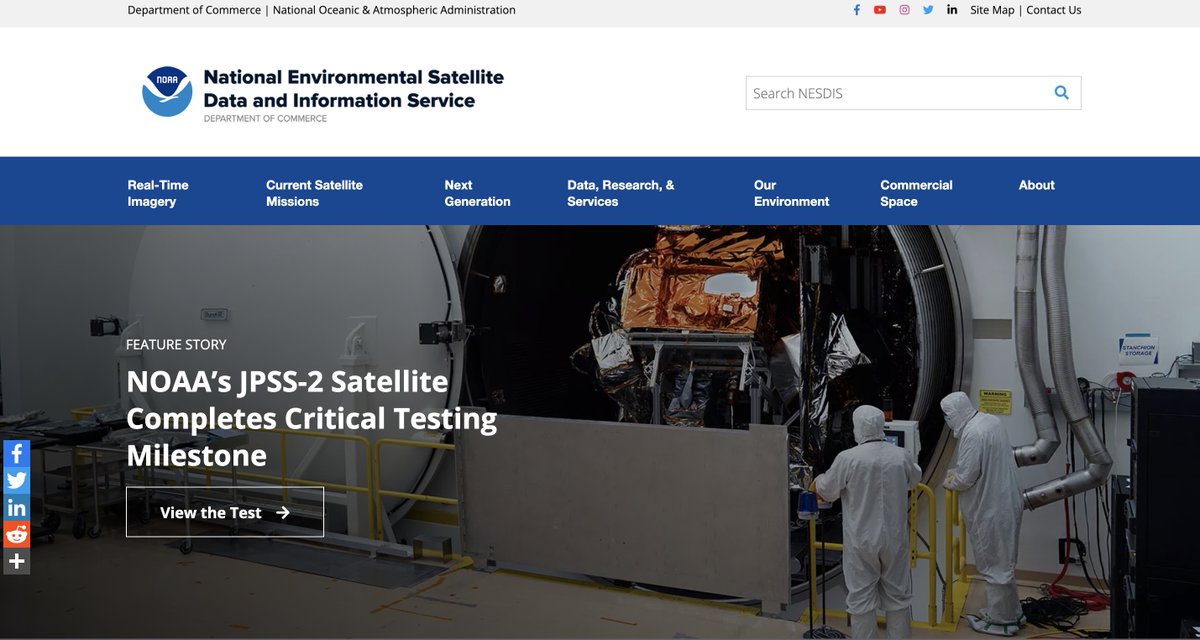The height and width of the screenshot is (640, 1200).
Task: Click the JPSS-2 Satellite headline
Action: (x=311, y=418)
